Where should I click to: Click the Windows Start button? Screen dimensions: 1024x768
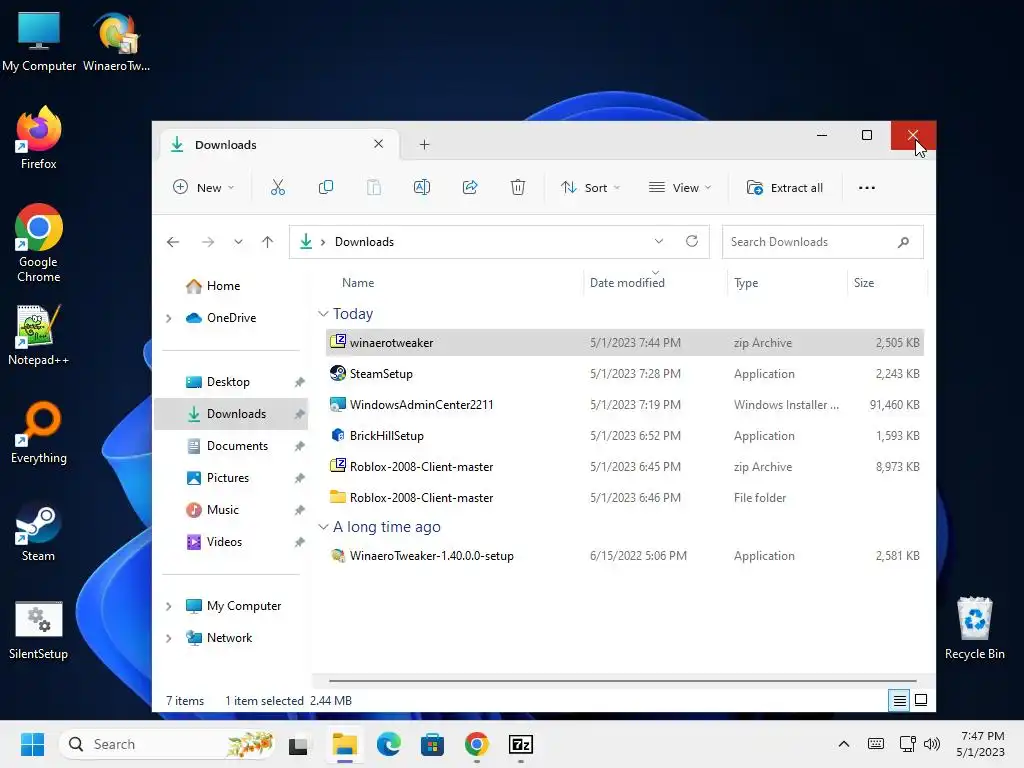[x=32, y=744]
